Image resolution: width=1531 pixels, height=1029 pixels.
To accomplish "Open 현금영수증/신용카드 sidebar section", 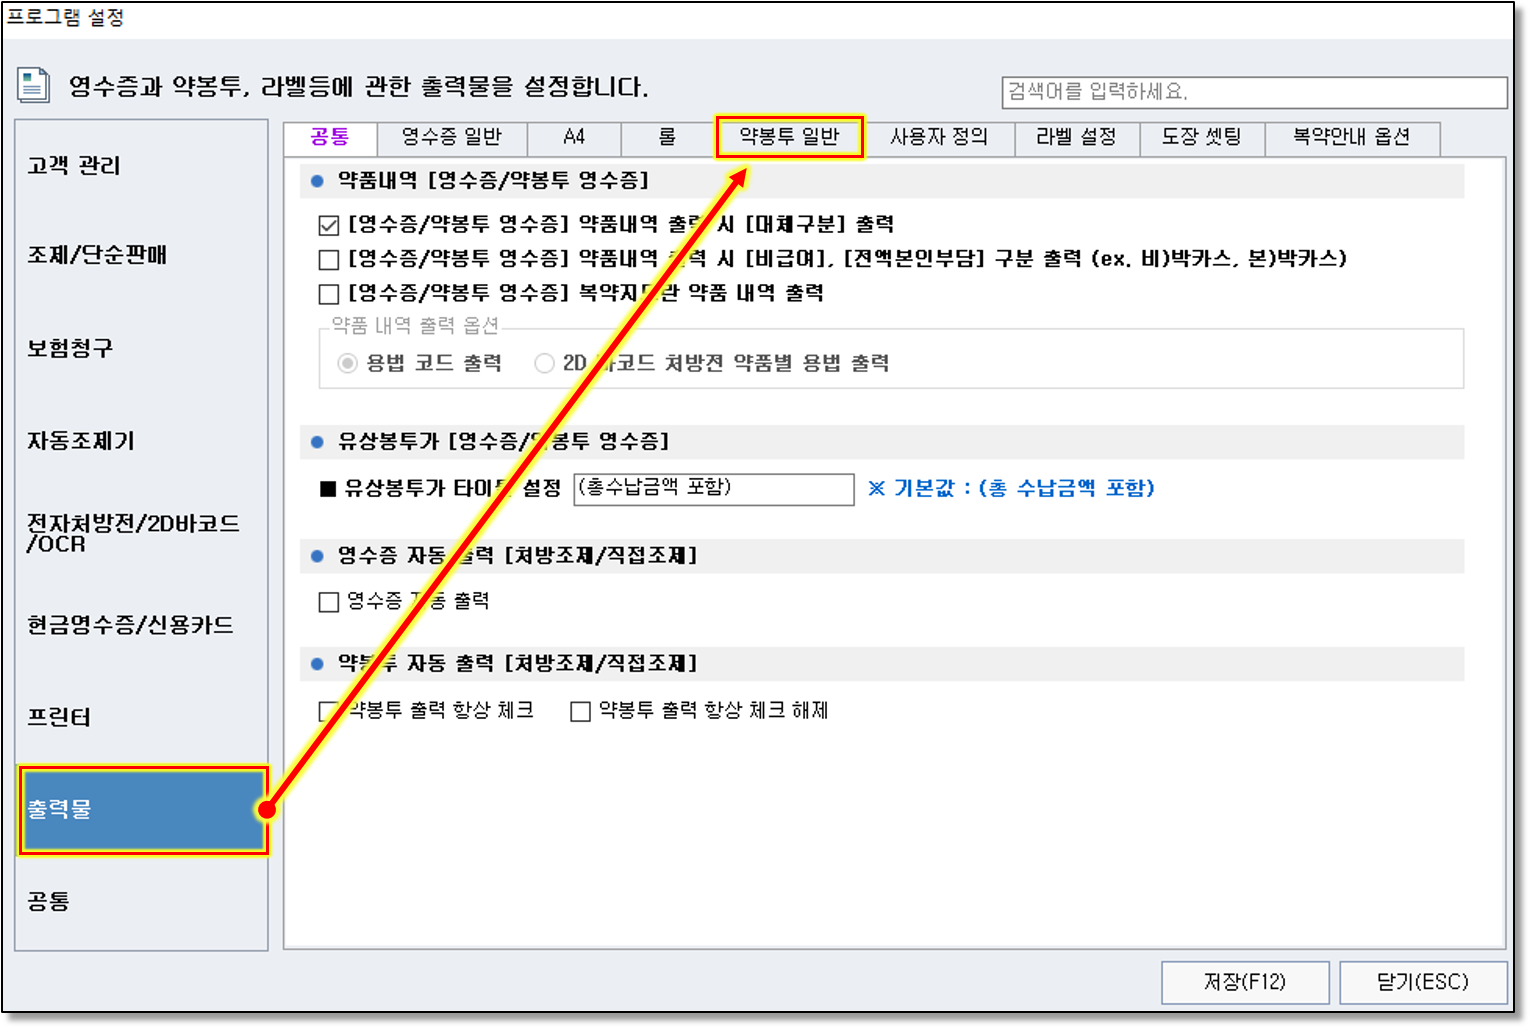I will click(130, 625).
